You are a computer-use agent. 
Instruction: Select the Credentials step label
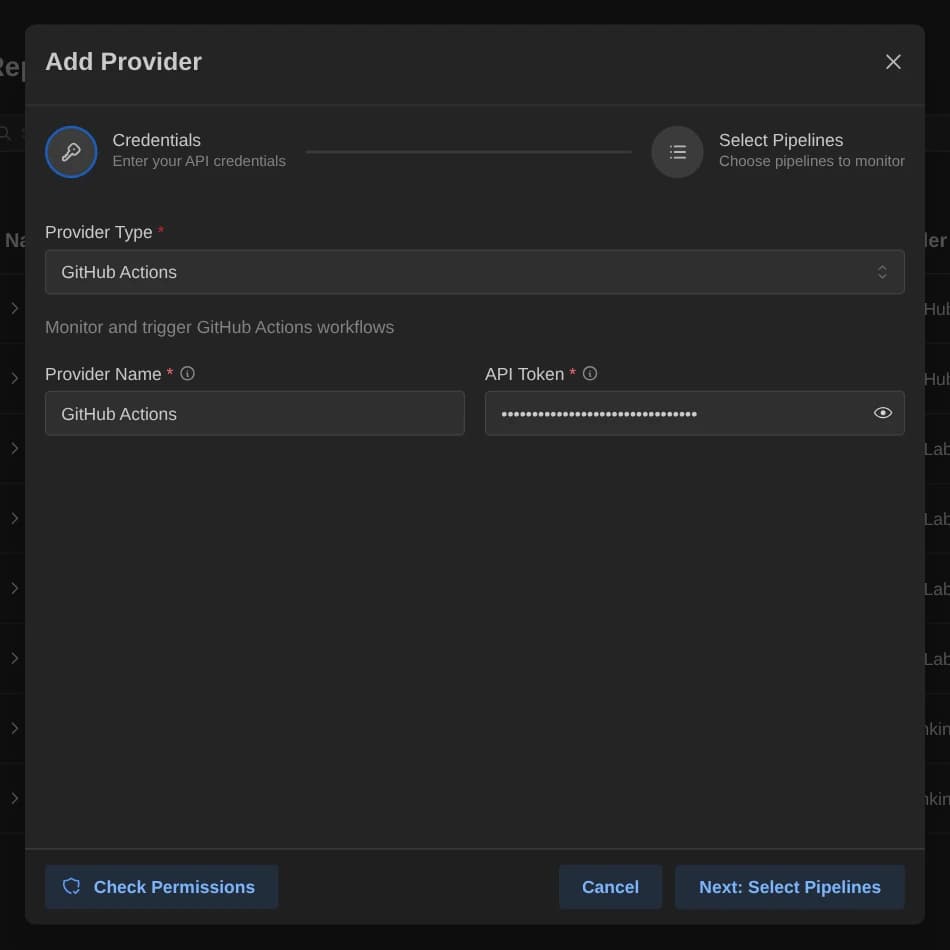(x=156, y=140)
